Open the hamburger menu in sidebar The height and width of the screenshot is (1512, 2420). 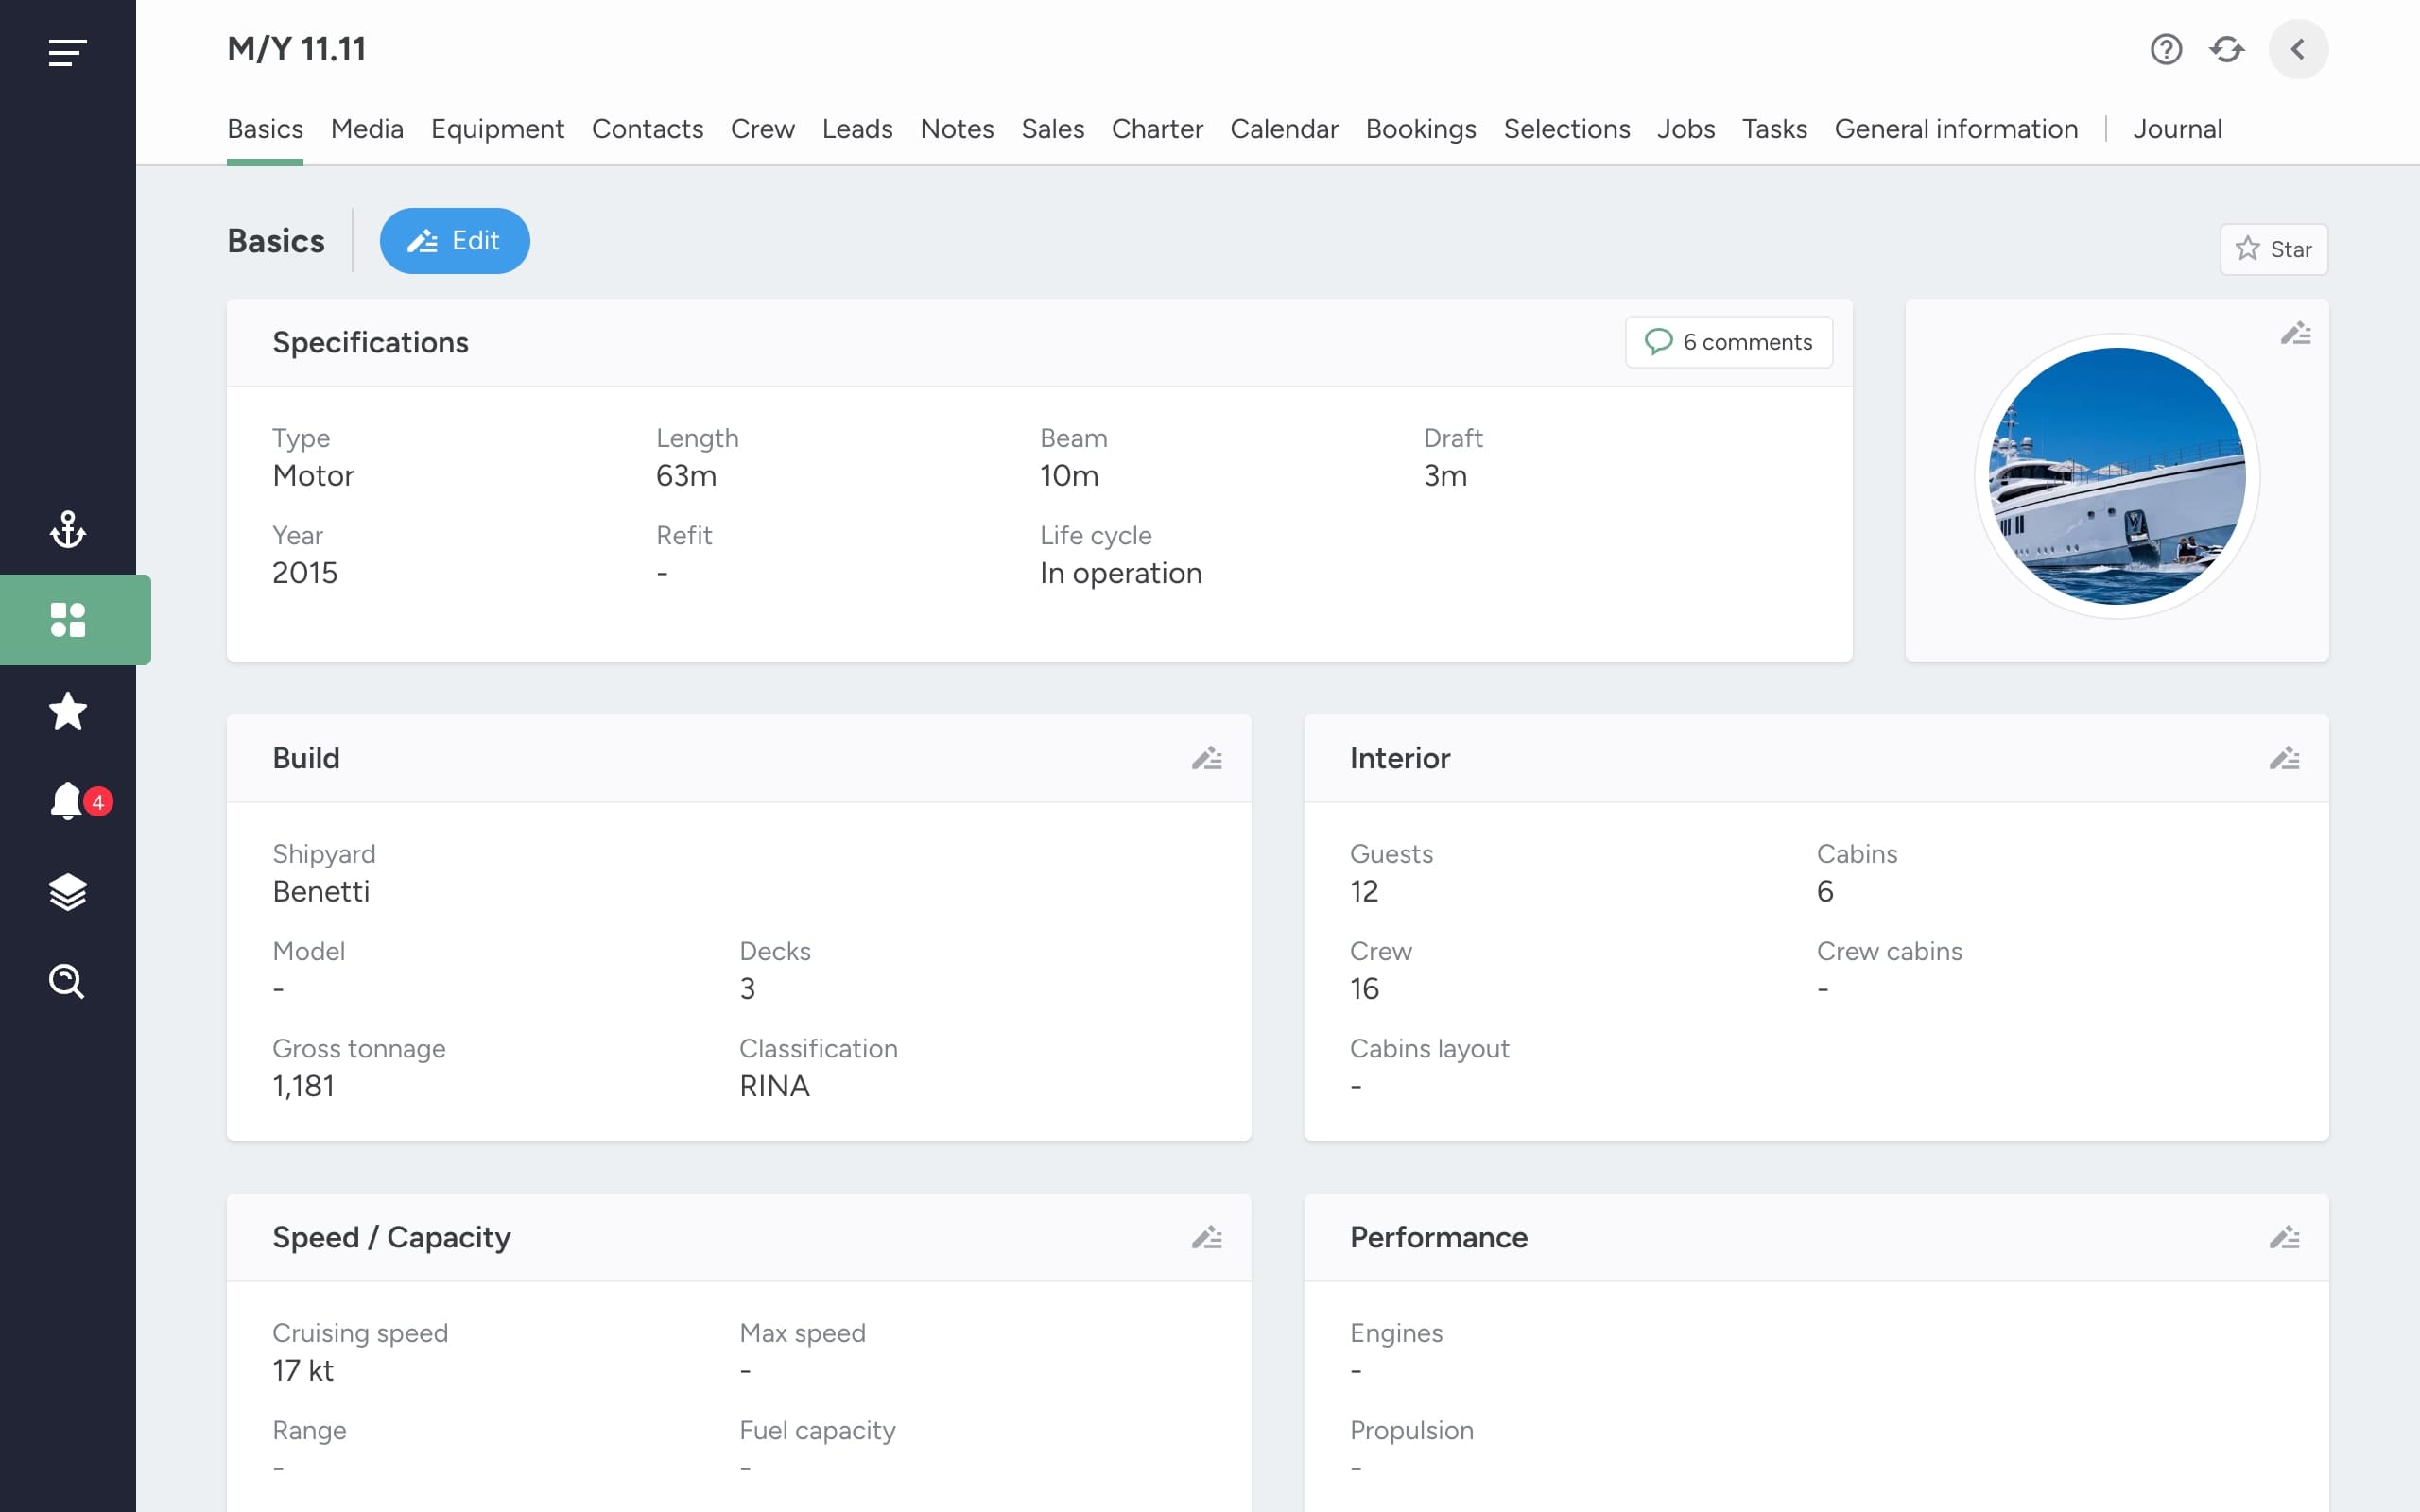67,52
